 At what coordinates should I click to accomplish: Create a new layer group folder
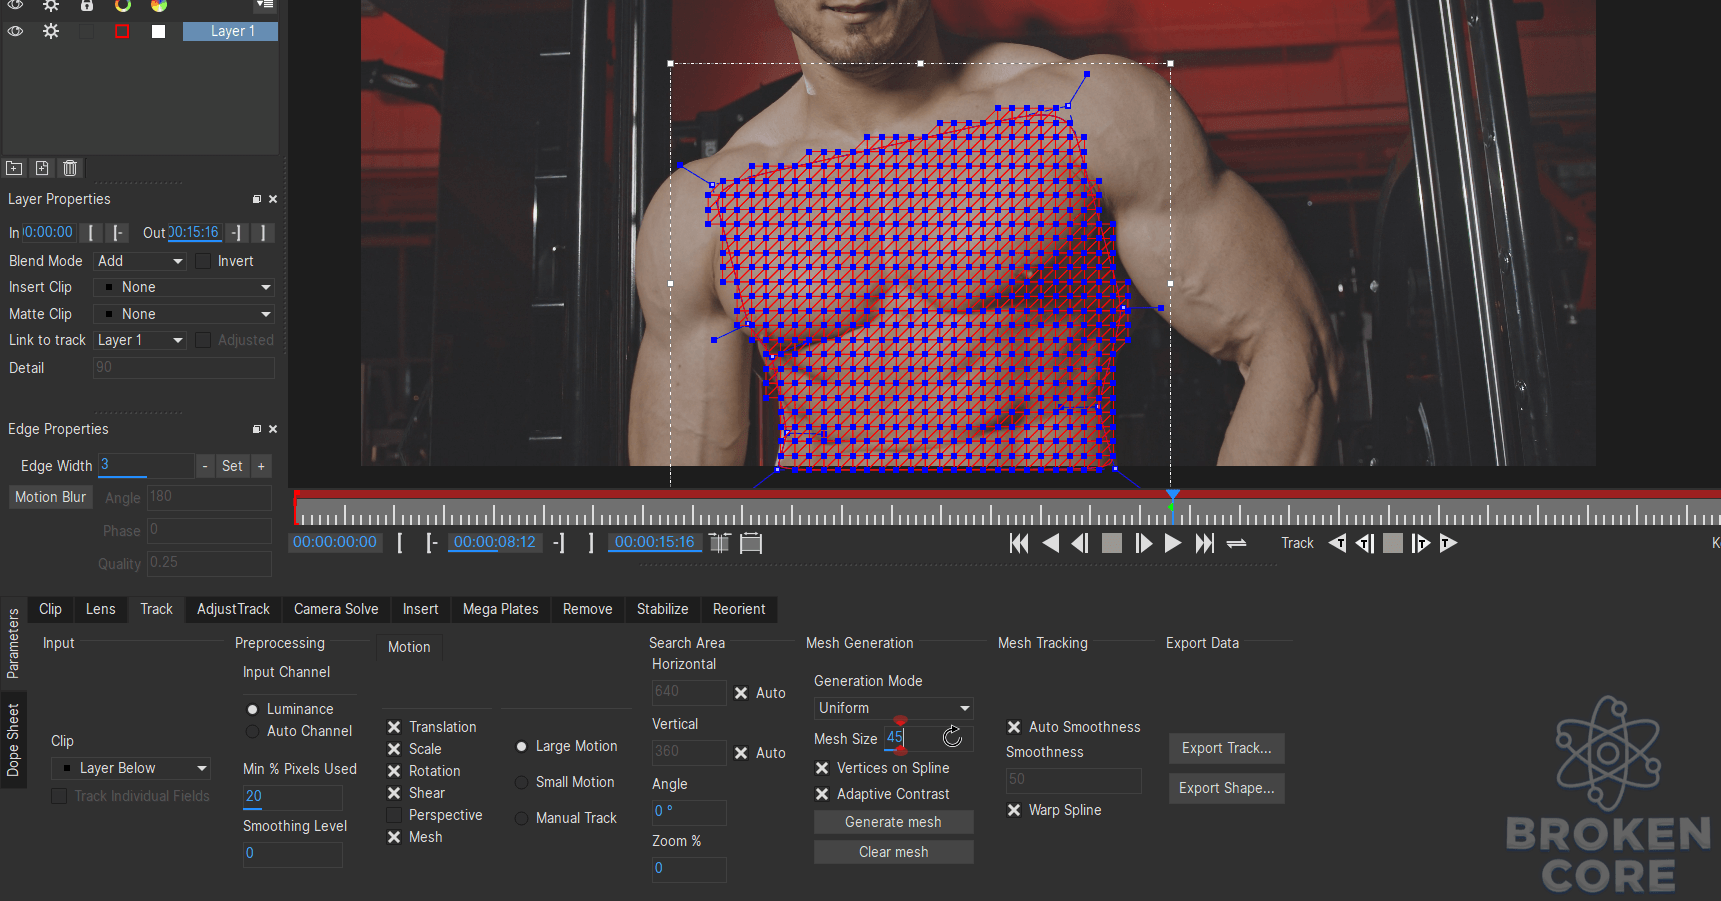pyautogui.click(x=14, y=168)
